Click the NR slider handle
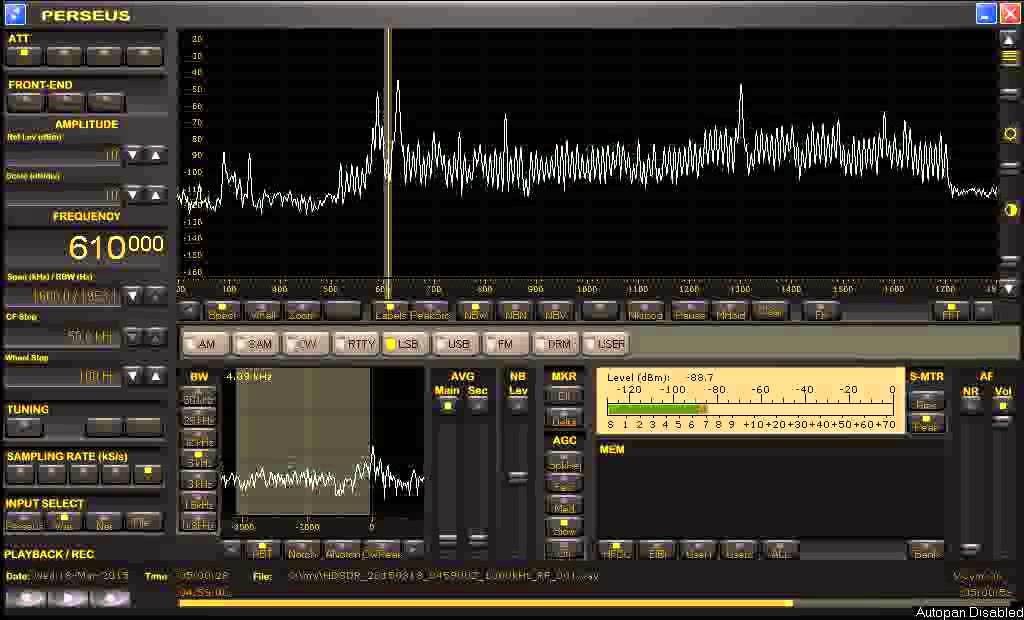The width and height of the screenshot is (1024, 620). 970,547
